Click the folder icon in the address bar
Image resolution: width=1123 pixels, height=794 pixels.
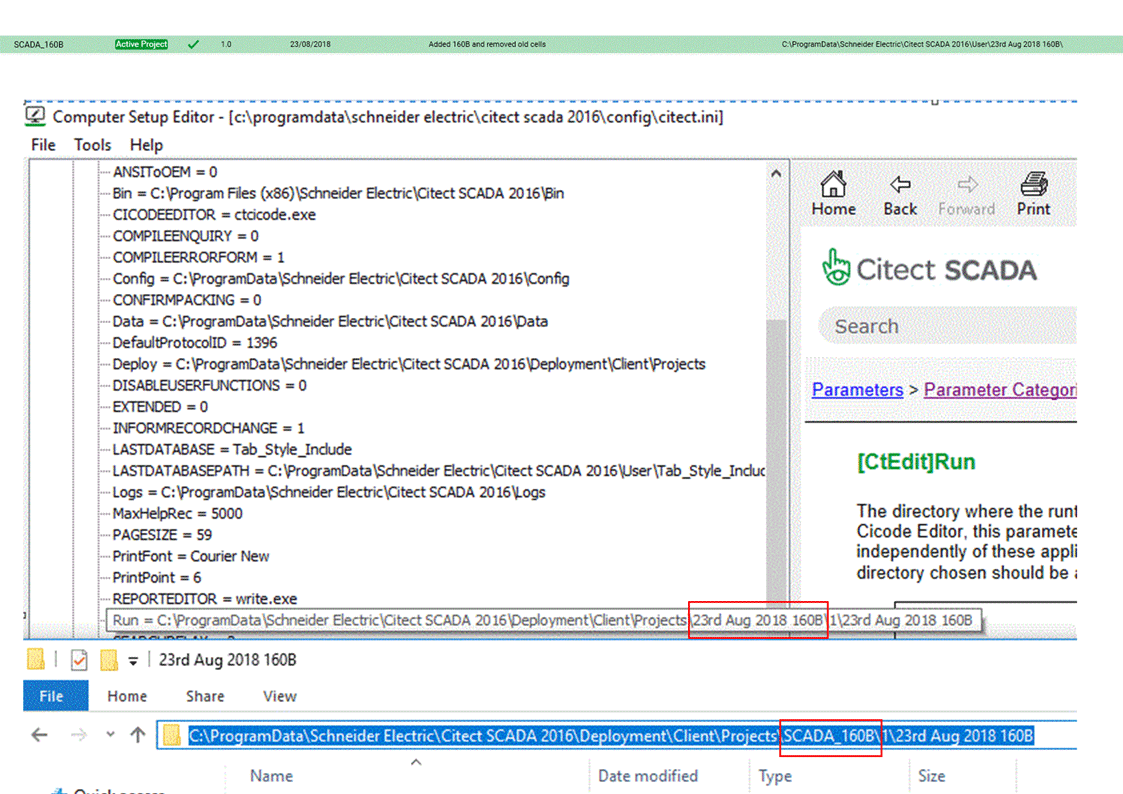click(x=171, y=735)
